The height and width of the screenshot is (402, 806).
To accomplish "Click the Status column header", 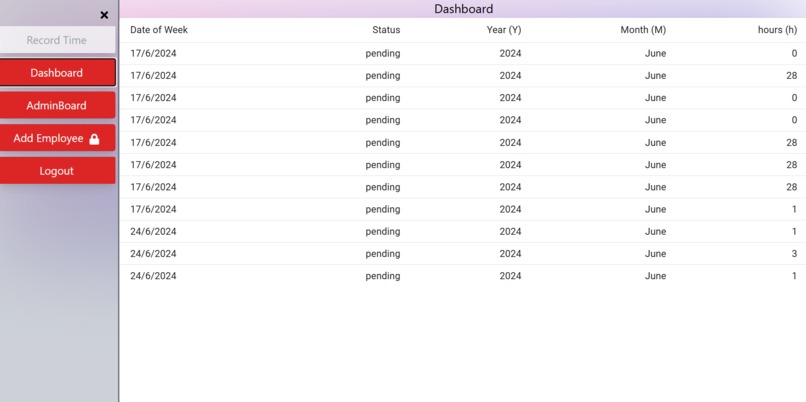I will pyautogui.click(x=386, y=30).
